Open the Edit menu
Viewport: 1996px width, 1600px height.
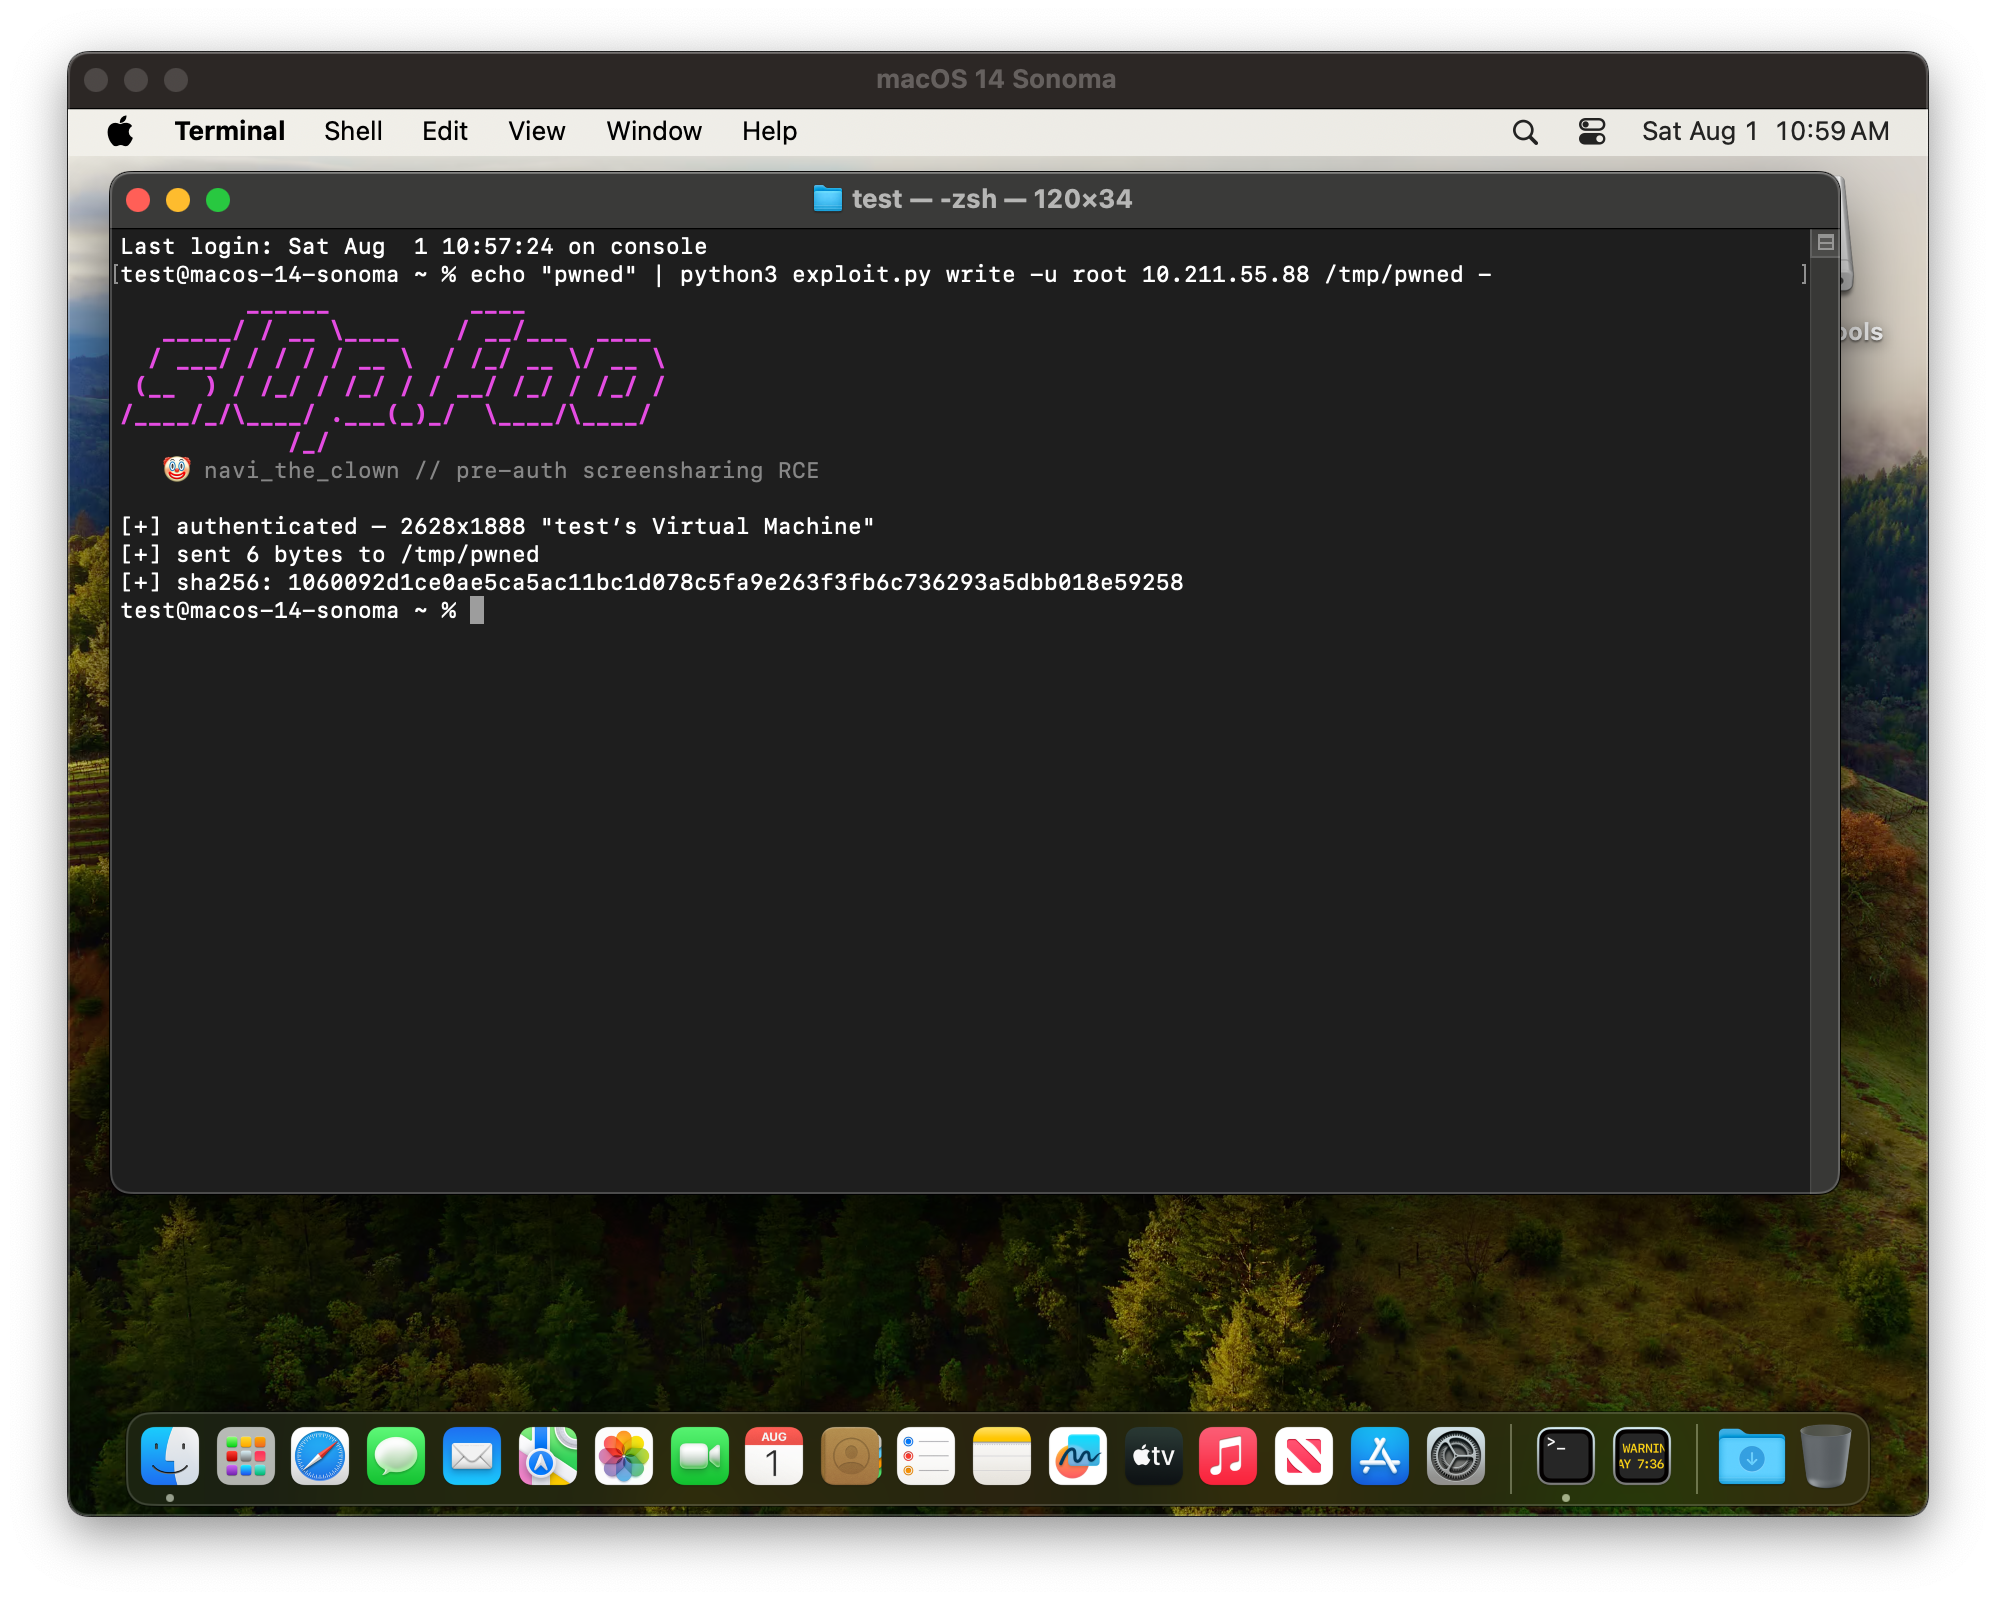[445, 131]
